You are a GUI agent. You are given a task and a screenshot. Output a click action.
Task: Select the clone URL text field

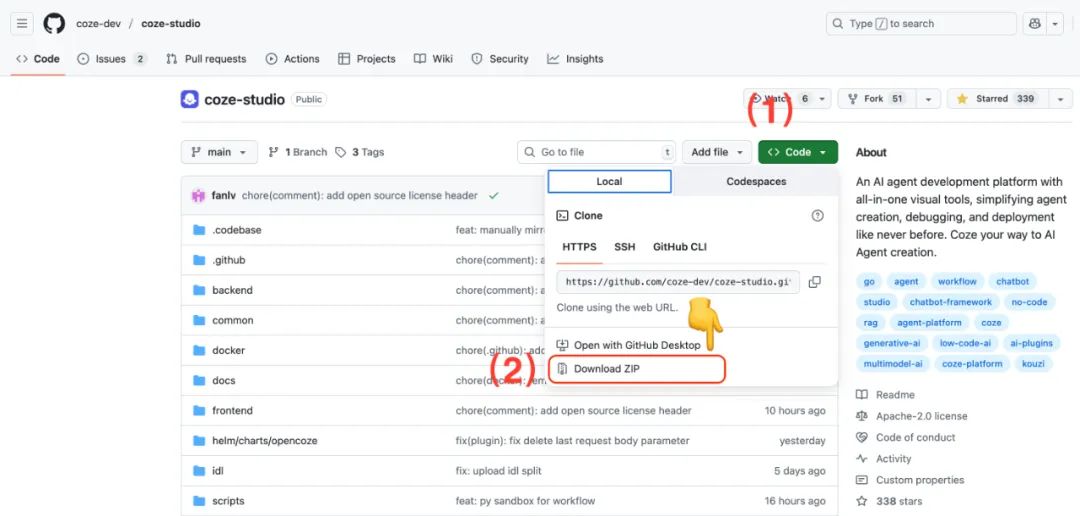(x=678, y=282)
